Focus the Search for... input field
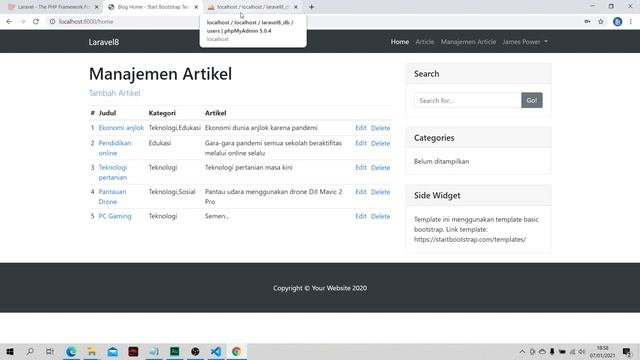This screenshot has height=360, width=640. (x=467, y=100)
